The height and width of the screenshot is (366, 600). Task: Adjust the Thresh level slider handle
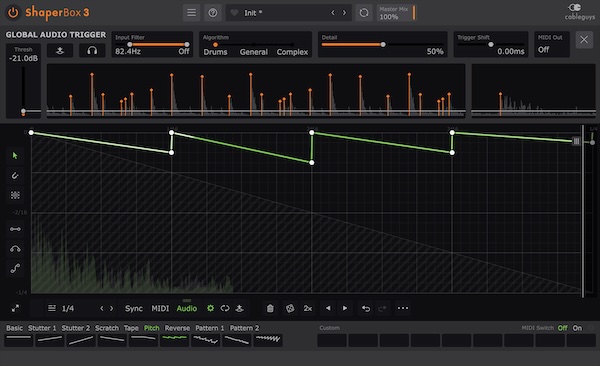tap(23, 111)
